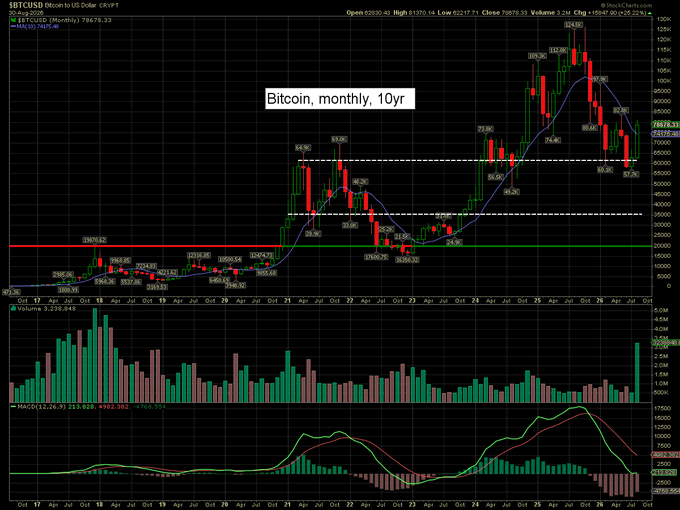The width and height of the screenshot is (680, 510).
Task: Click the 109.3K price label
Action: 537,56
